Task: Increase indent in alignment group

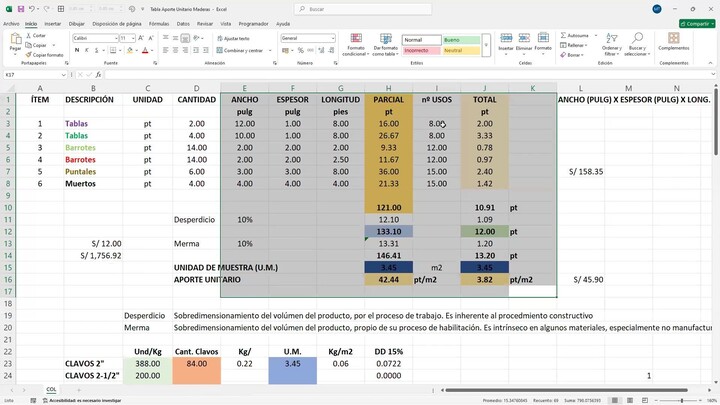Action: pyautogui.click(x=206, y=50)
